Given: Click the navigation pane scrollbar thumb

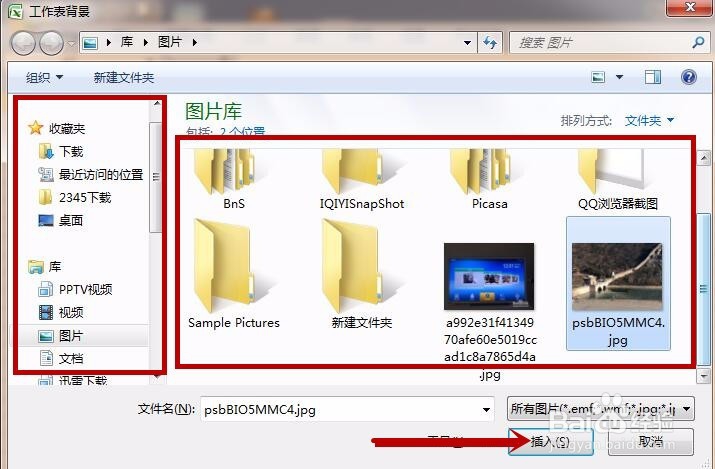Looking at the screenshot, I should coord(156,177).
